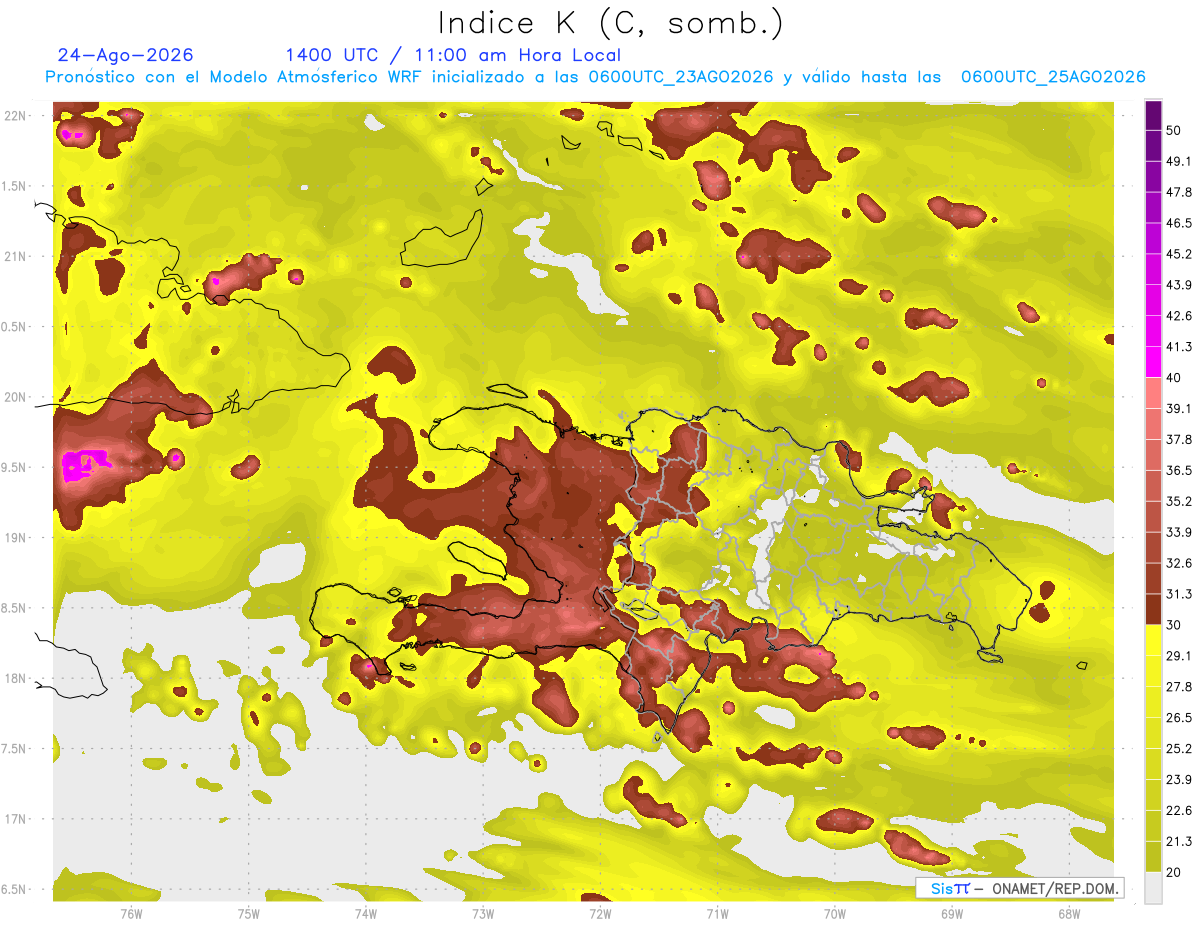Click the map title "Indice K (C, somb.)"
This screenshot has width=1200, height=927.
point(611,23)
